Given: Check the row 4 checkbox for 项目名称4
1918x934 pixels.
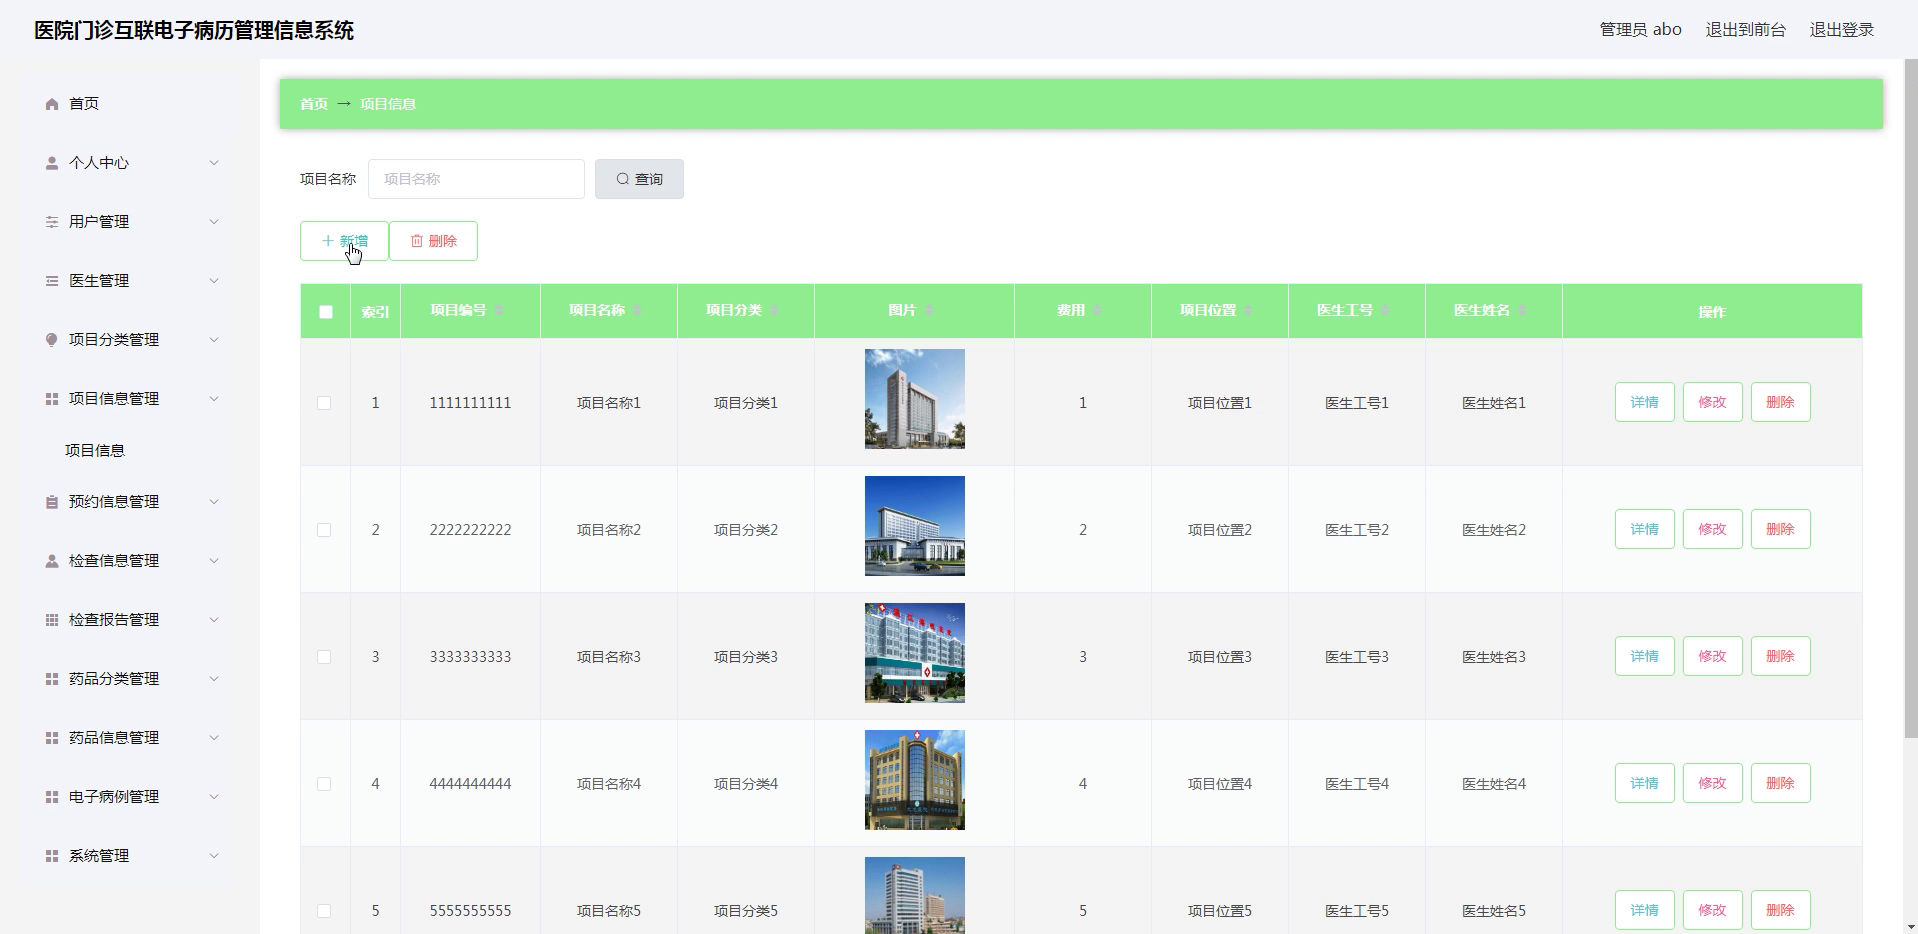Looking at the screenshot, I should tap(324, 784).
